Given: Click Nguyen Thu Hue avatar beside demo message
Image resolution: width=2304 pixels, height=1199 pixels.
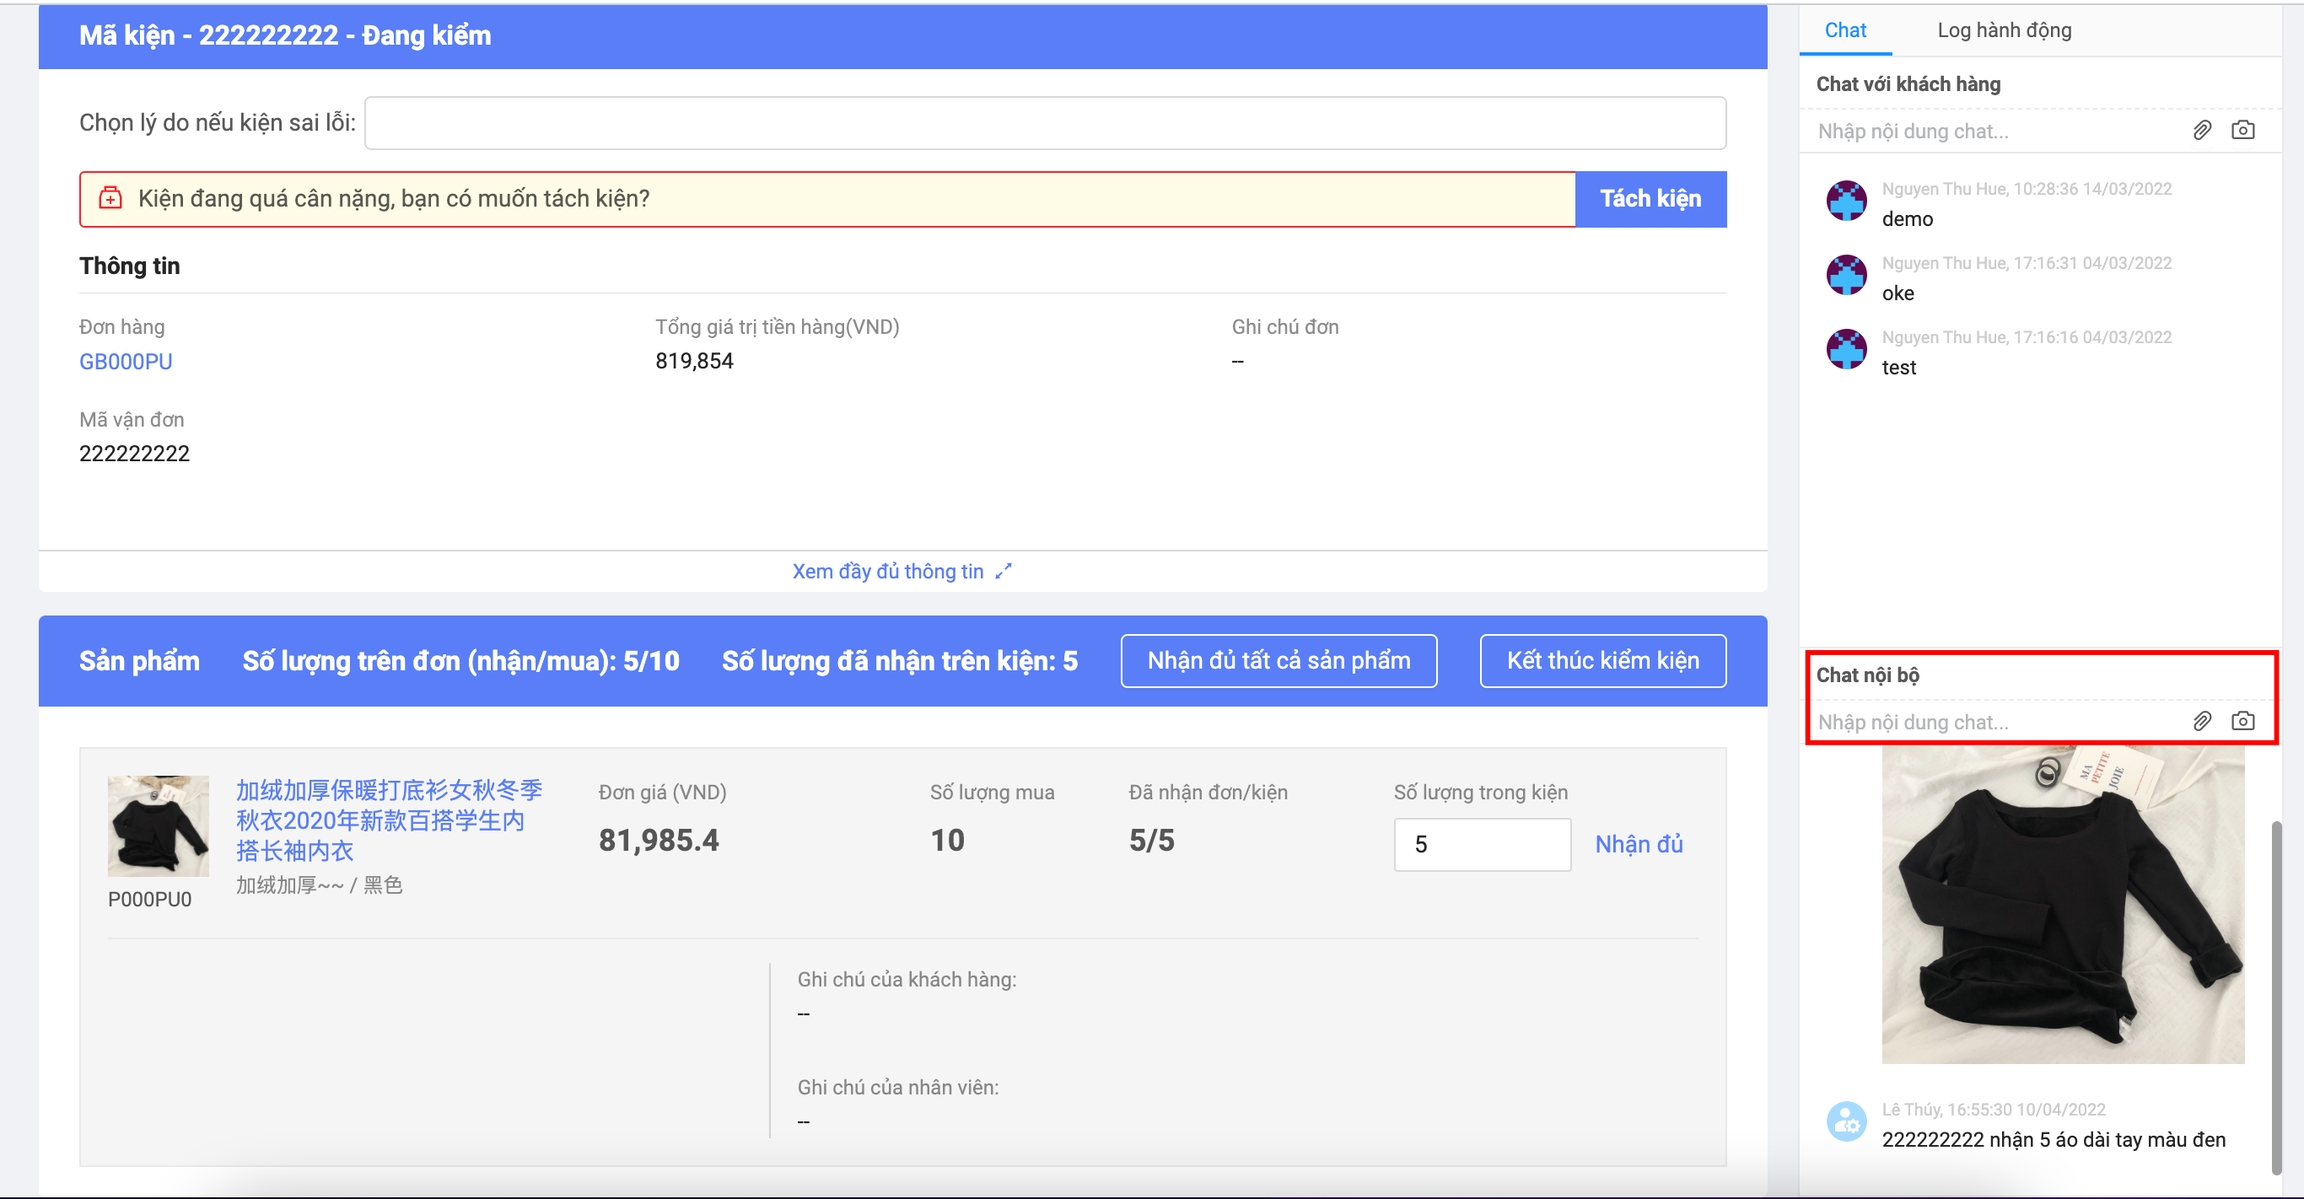Looking at the screenshot, I should [x=1846, y=201].
